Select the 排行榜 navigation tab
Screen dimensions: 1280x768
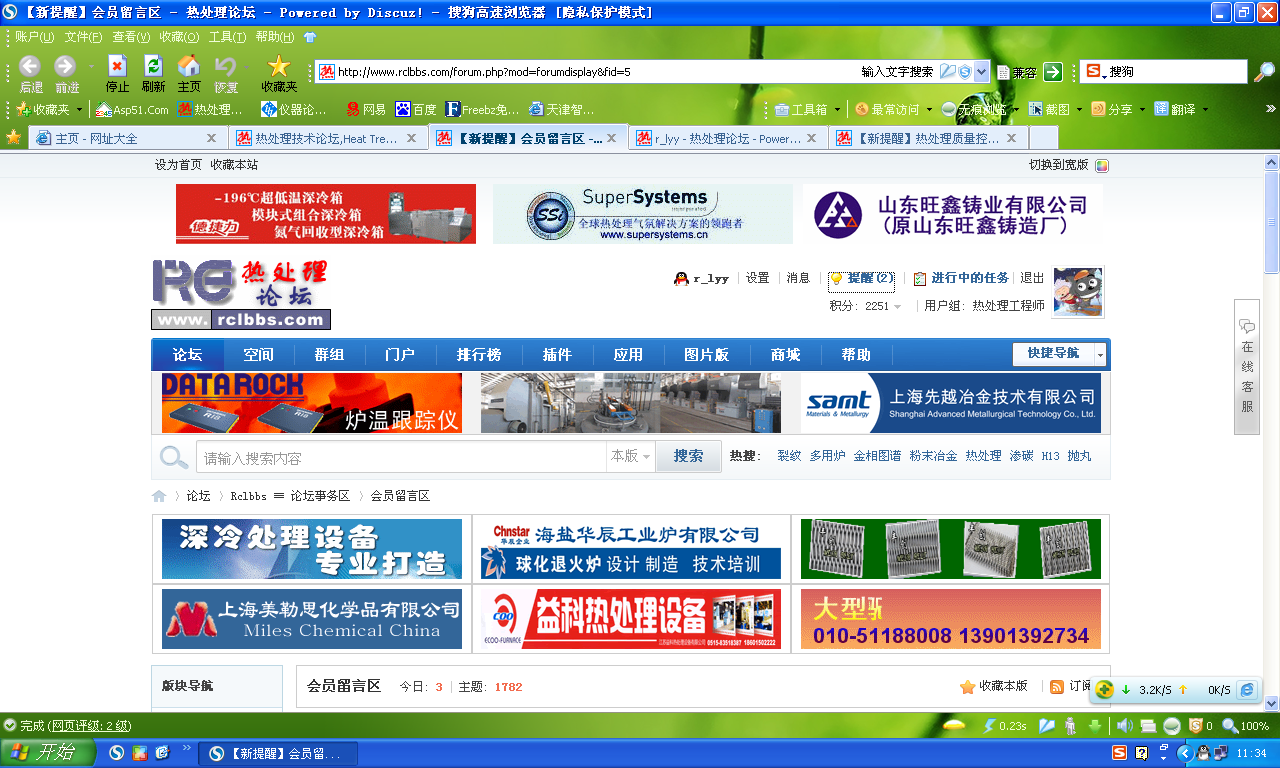479,355
